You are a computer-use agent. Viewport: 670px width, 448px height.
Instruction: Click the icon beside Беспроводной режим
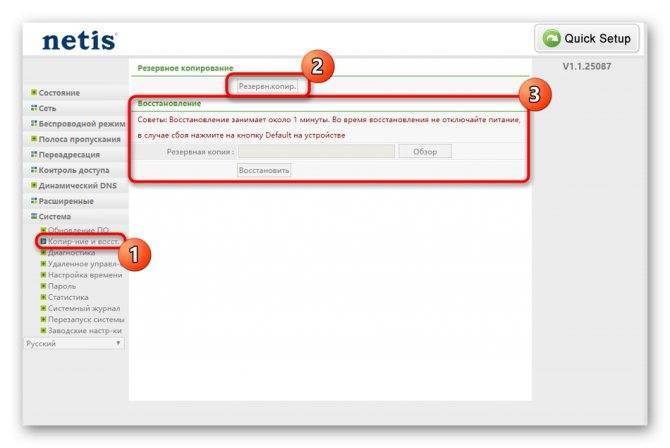click(x=34, y=124)
